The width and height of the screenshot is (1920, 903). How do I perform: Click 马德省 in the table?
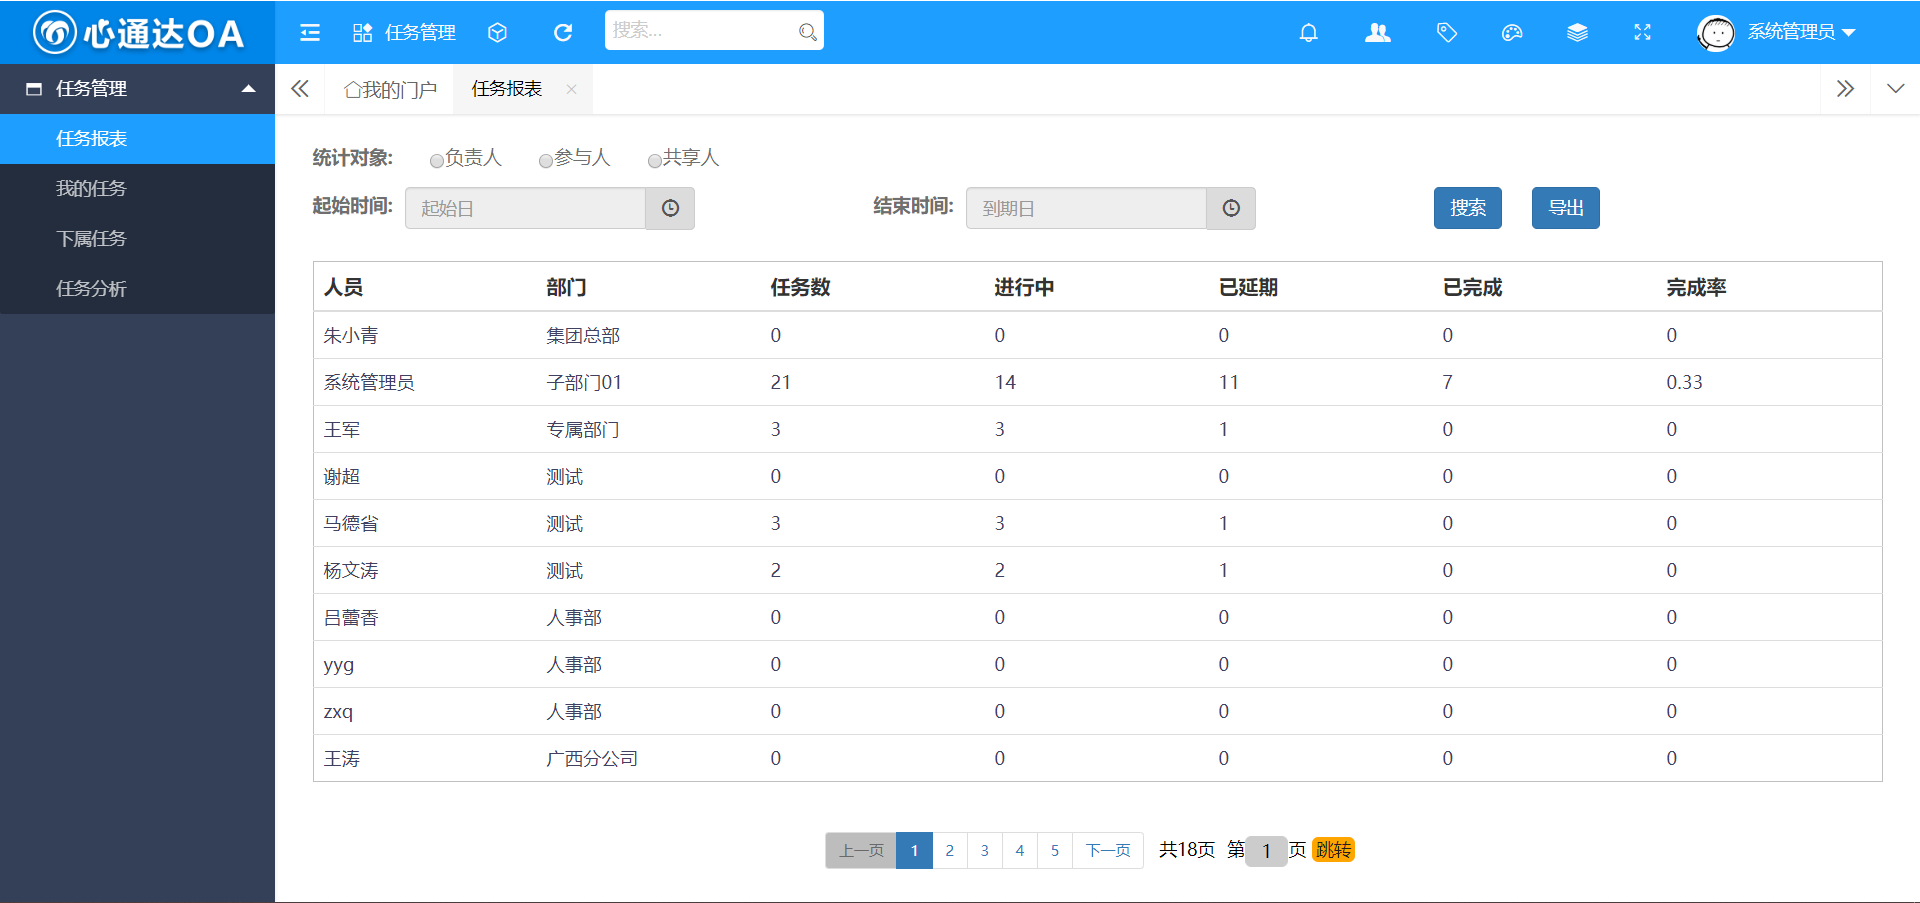coord(351,523)
